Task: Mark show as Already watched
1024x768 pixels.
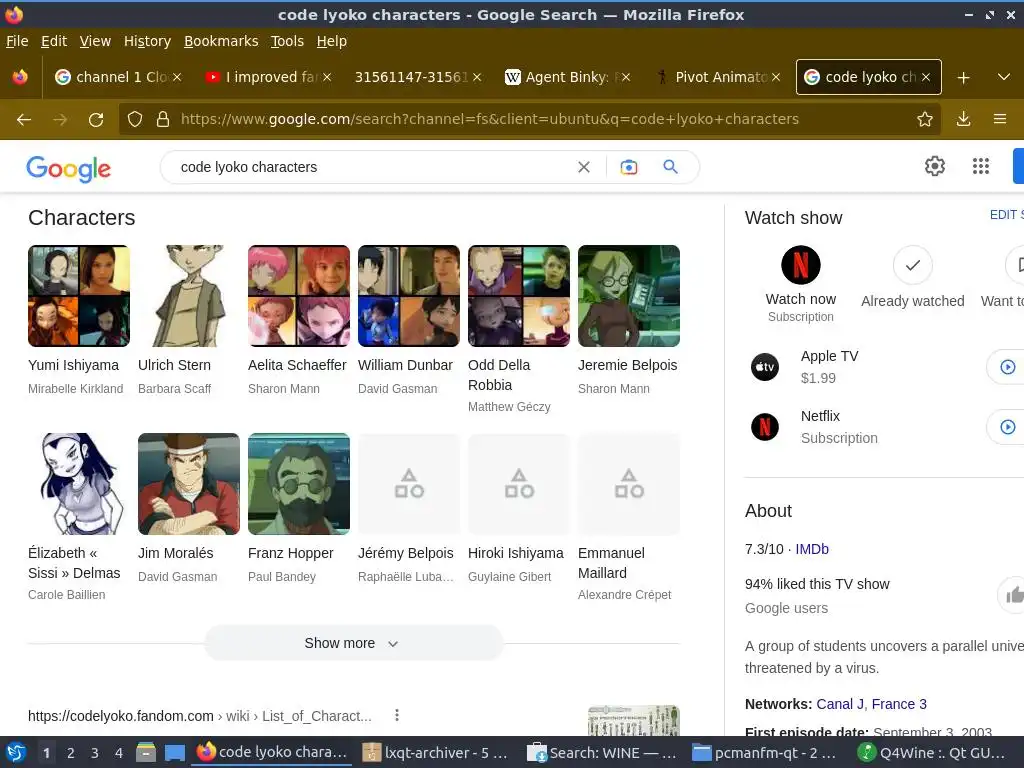Action: tap(912, 264)
